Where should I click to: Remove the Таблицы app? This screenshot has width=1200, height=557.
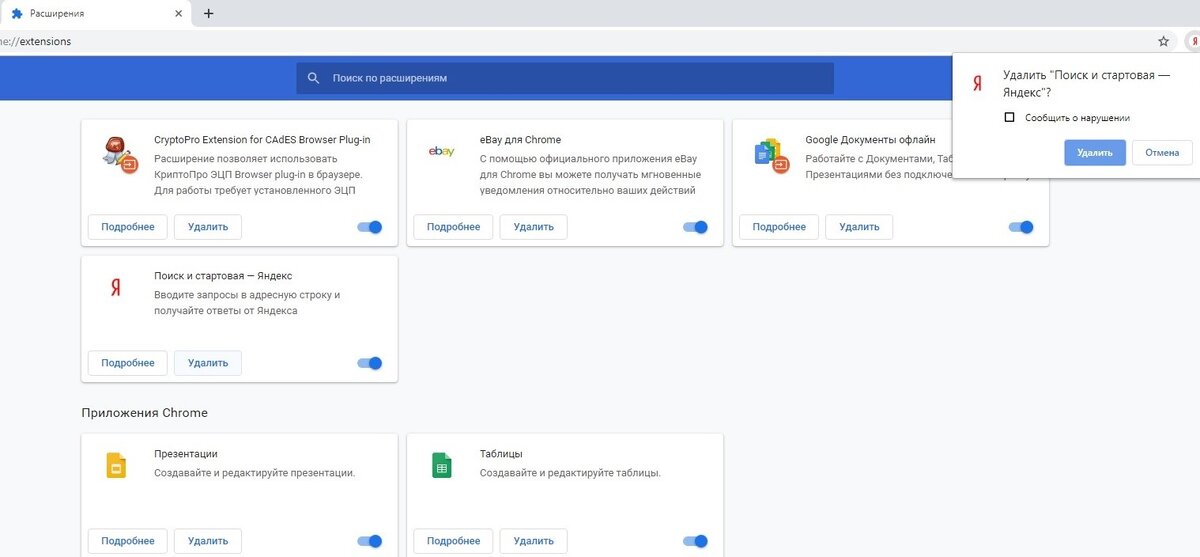point(534,541)
